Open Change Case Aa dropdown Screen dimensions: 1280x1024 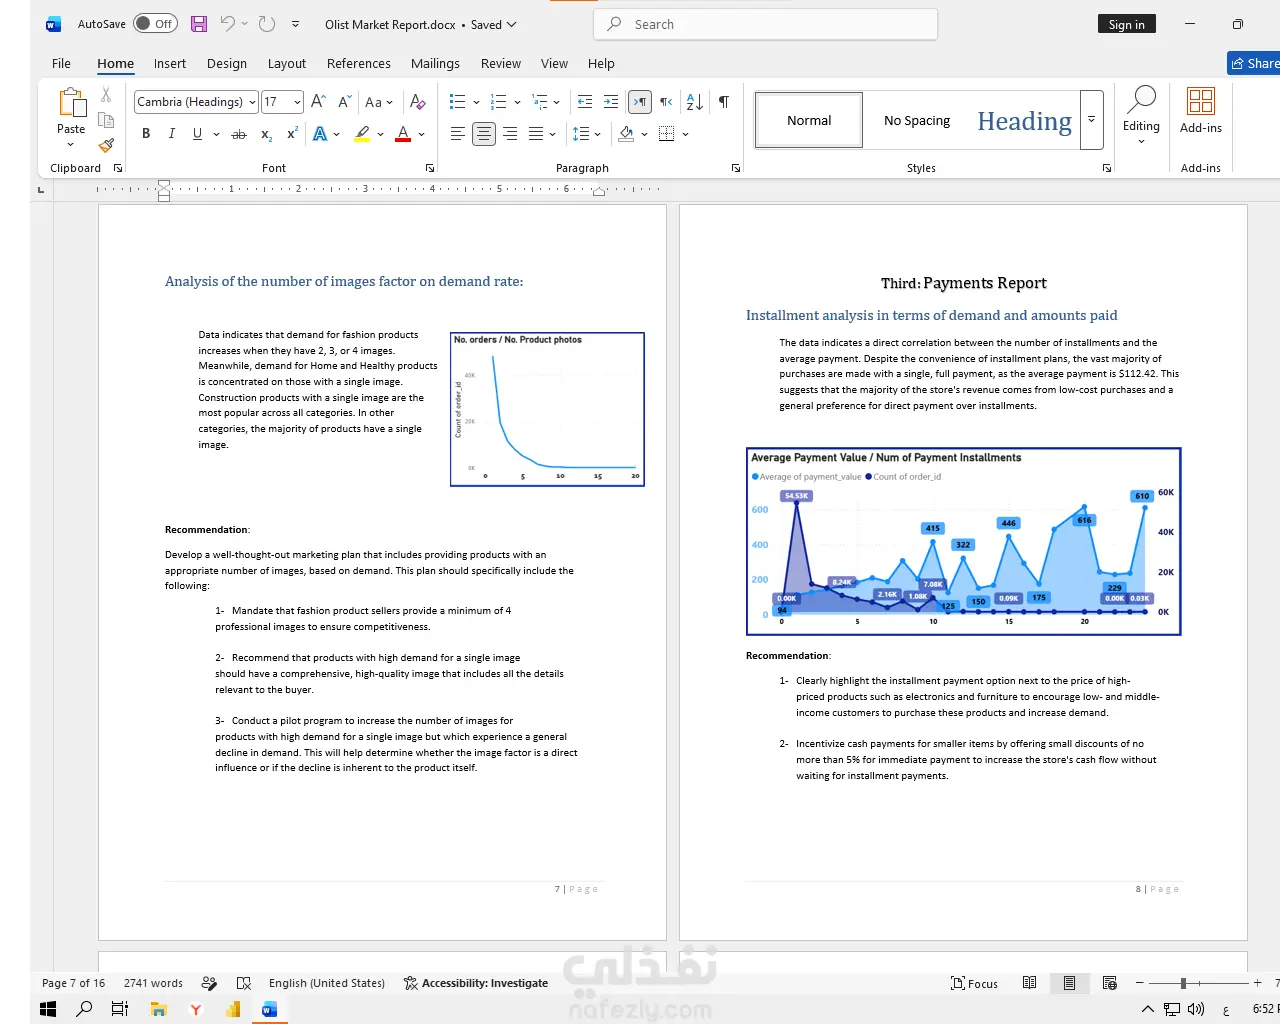(378, 101)
